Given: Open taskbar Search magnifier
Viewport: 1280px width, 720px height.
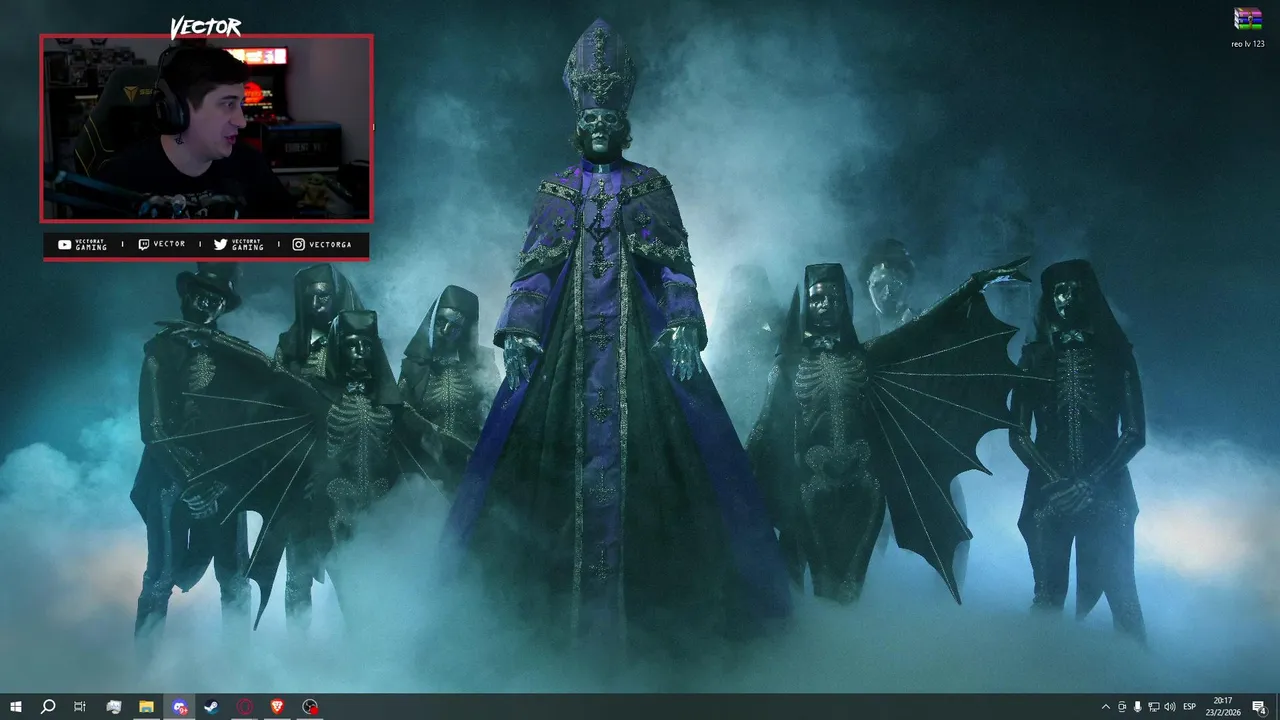Looking at the screenshot, I should tap(48, 707).
